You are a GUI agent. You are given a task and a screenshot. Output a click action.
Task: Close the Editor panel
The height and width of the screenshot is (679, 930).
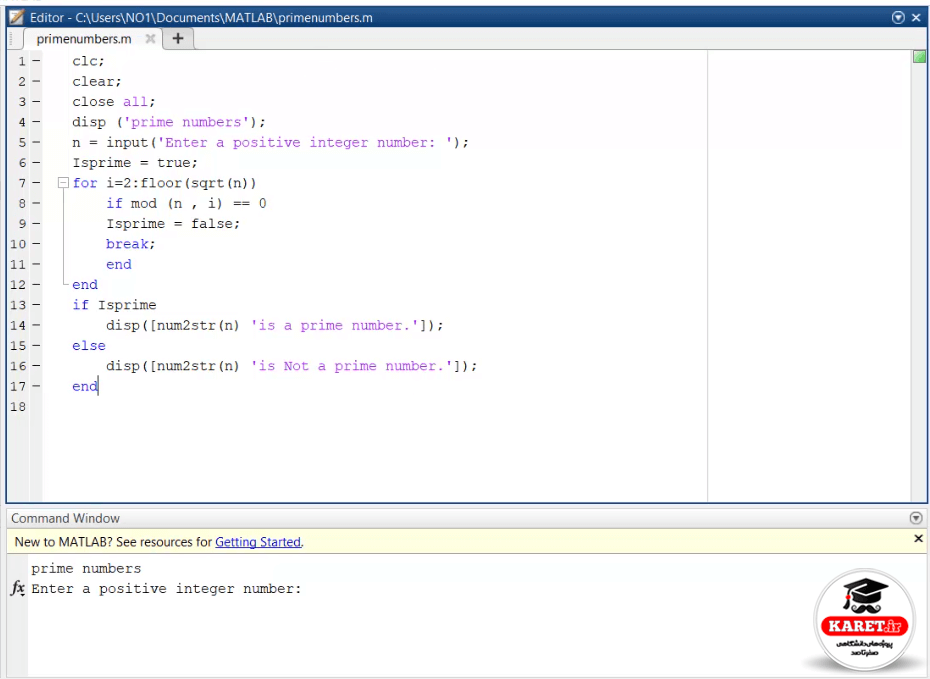[x=916, y=18]
